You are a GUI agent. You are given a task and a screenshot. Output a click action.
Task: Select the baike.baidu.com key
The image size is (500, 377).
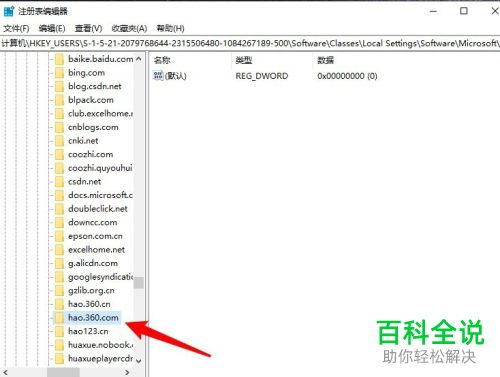100,59
